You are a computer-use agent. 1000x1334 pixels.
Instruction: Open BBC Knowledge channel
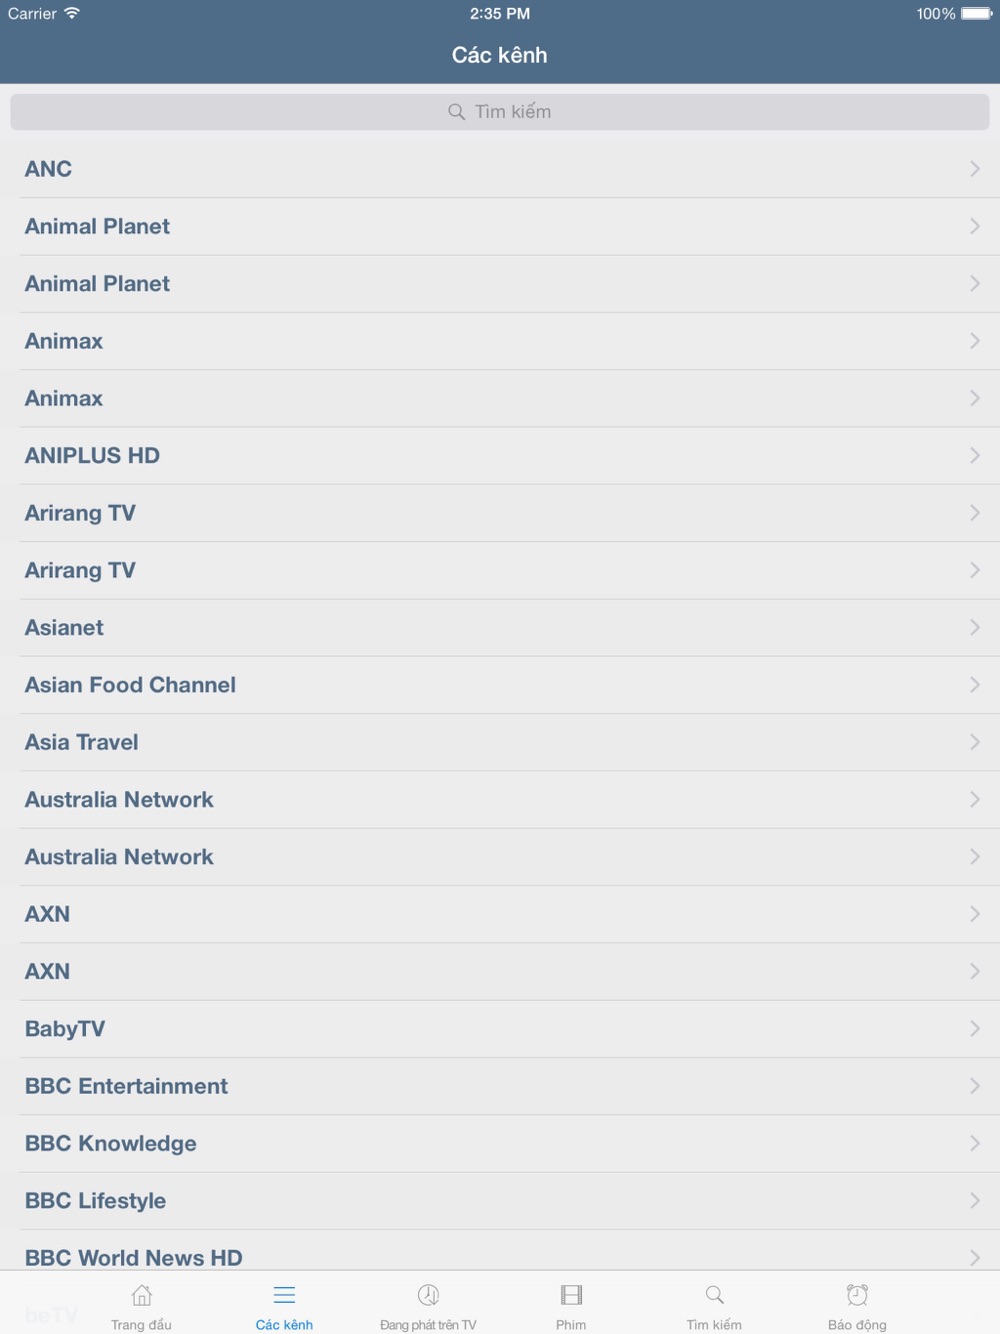click(111, 1144)
